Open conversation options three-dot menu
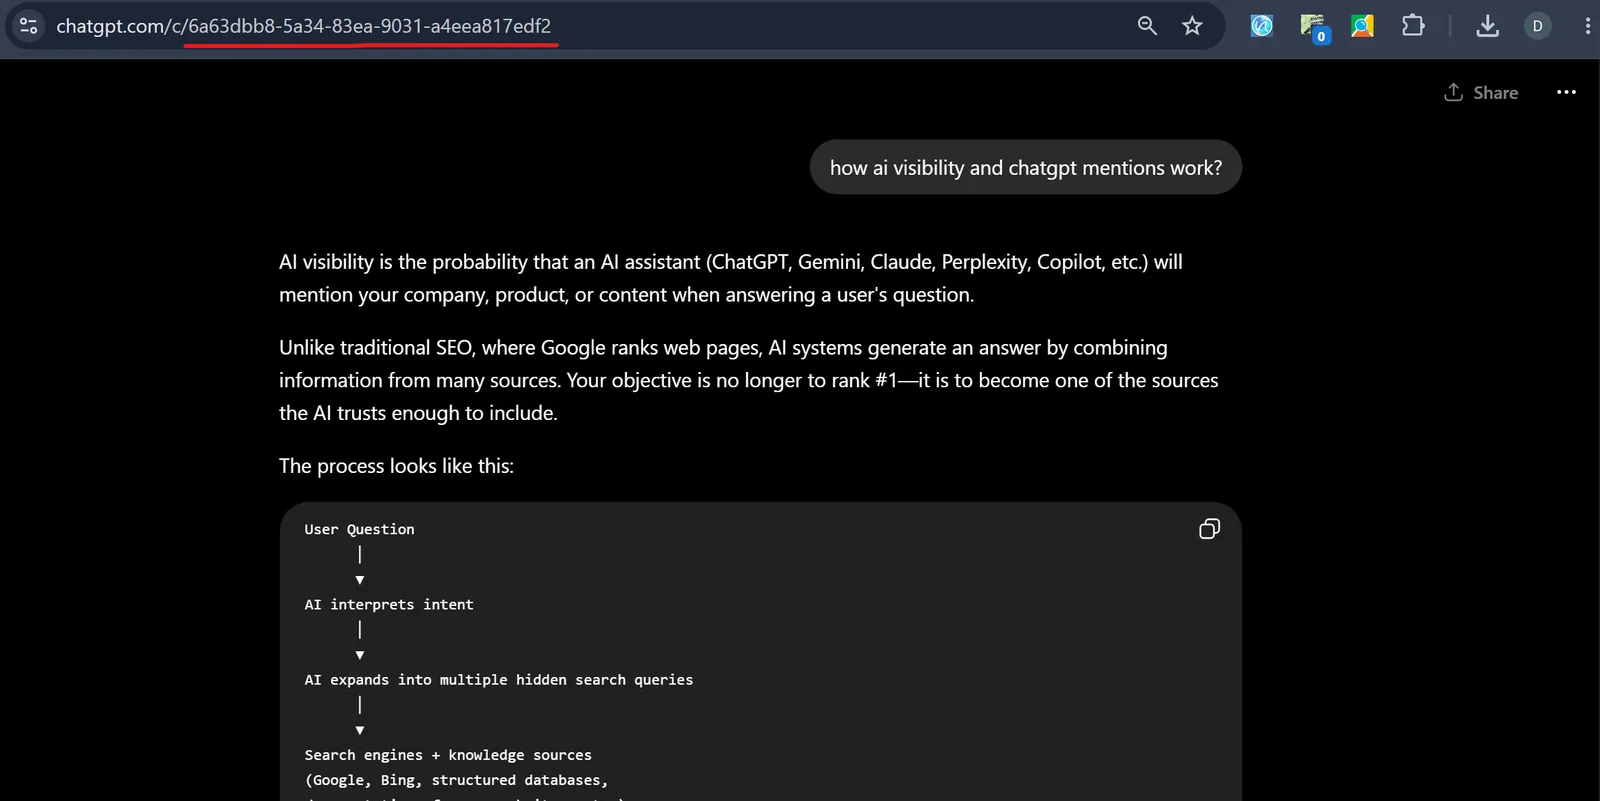This screenshot has height=801, width=1600. click(x=1566, y=92)
